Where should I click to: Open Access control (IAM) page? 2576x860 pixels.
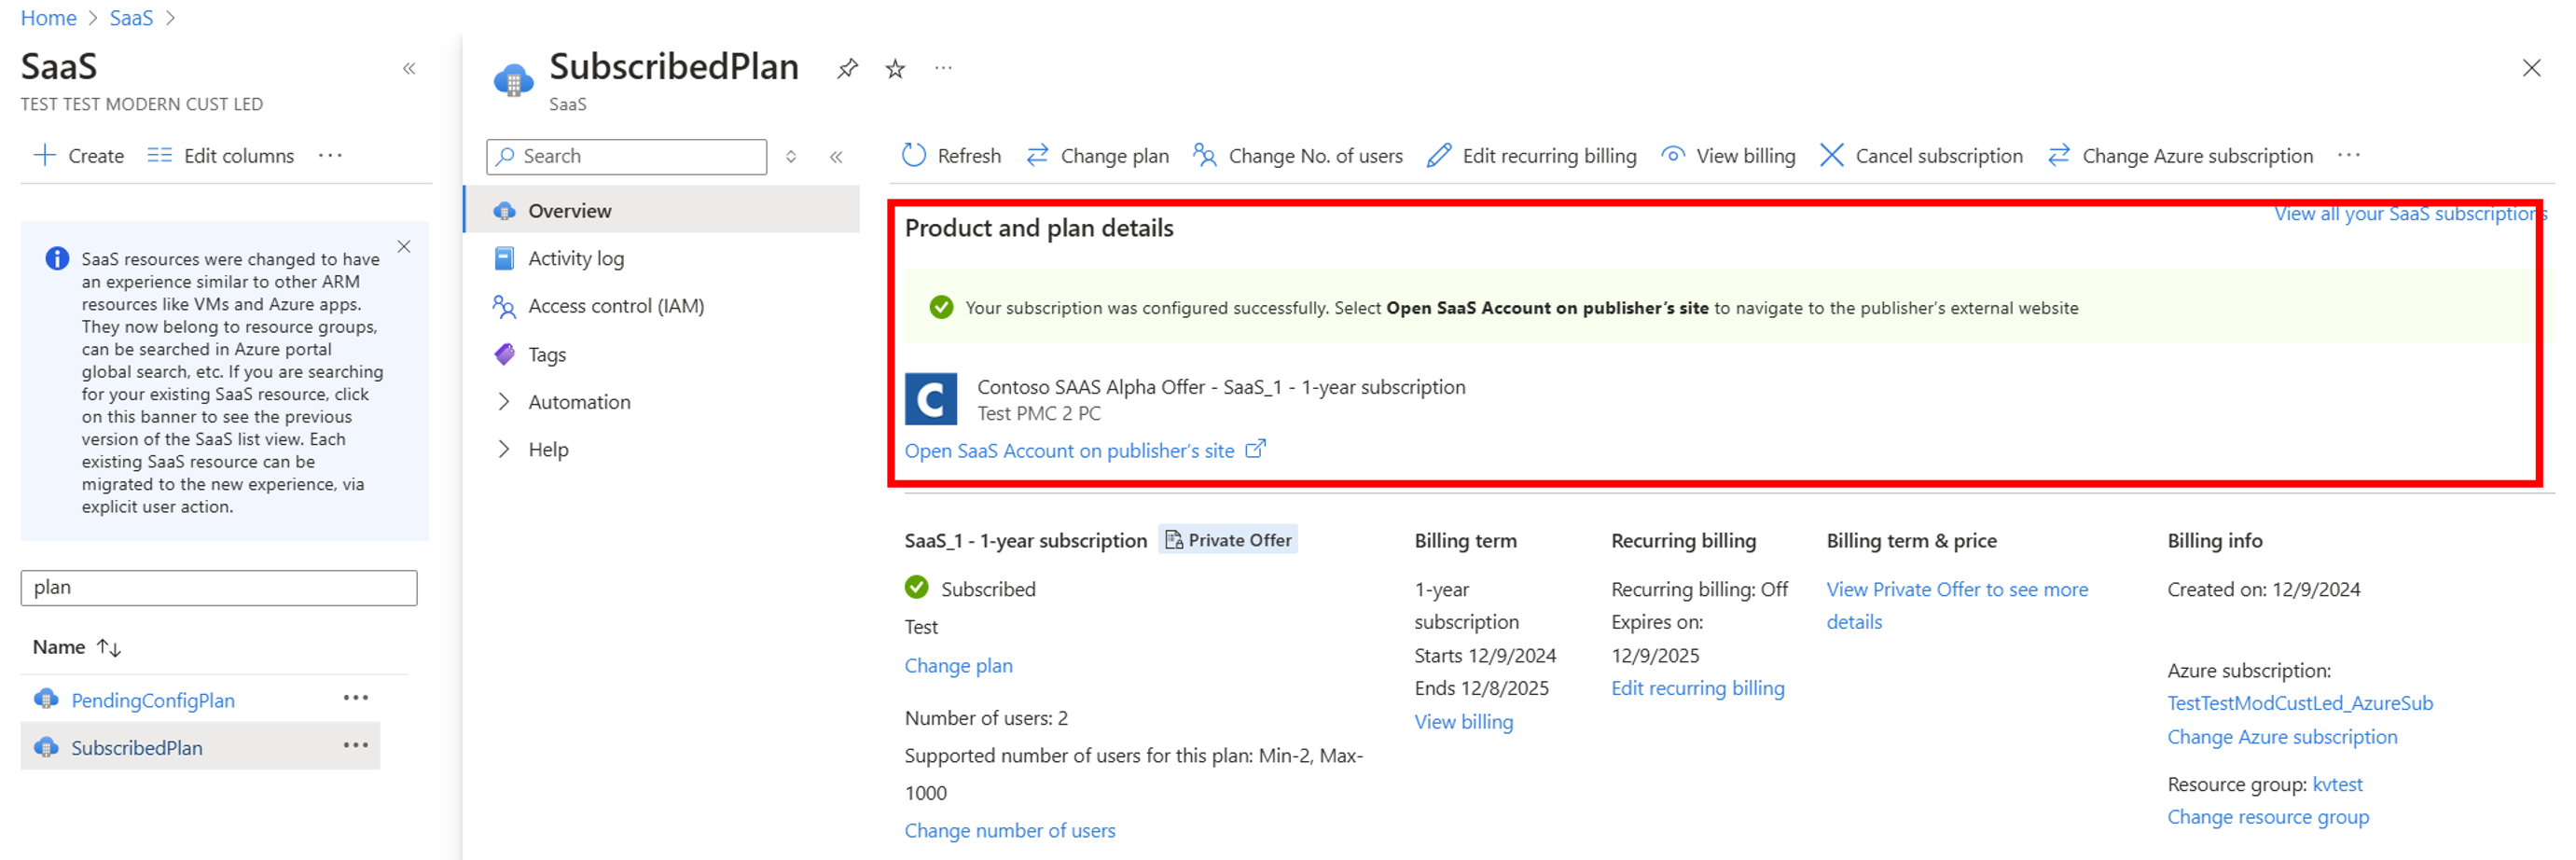tap(616, 306)
